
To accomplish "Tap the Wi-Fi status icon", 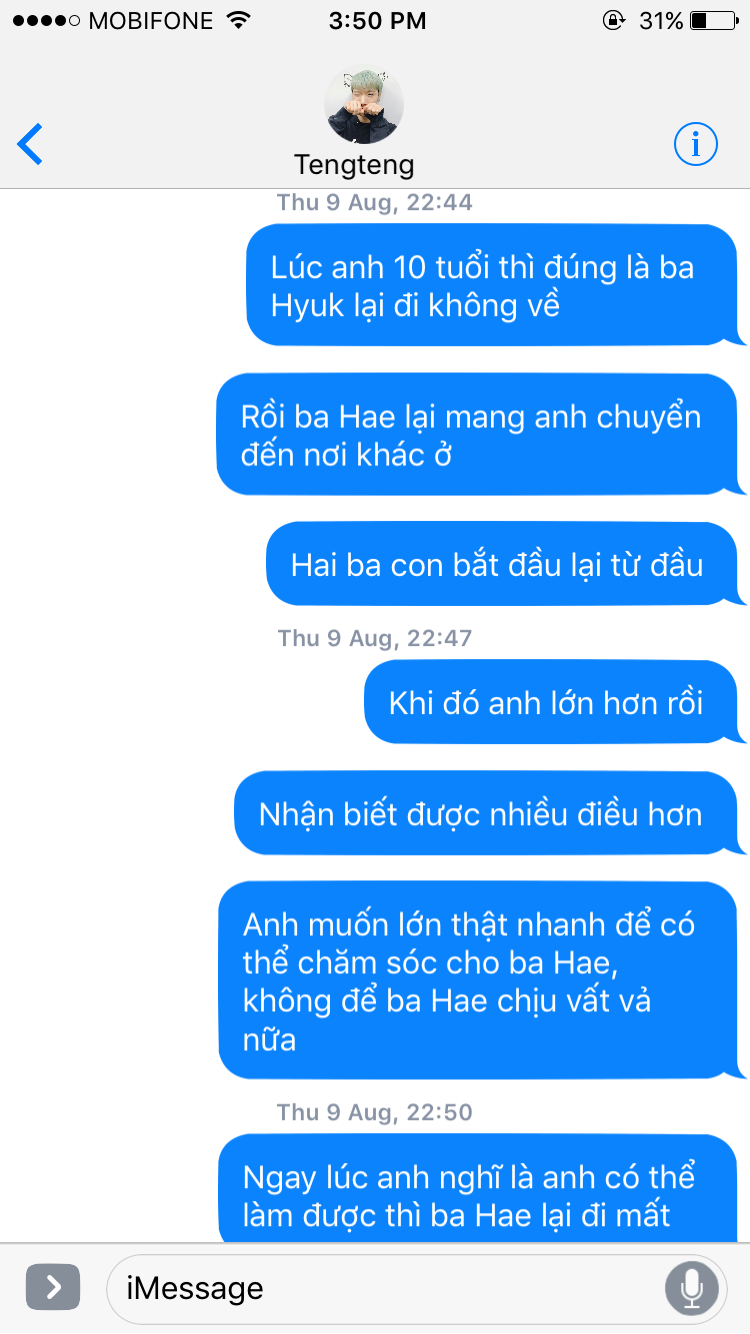I will click(239, 20).
